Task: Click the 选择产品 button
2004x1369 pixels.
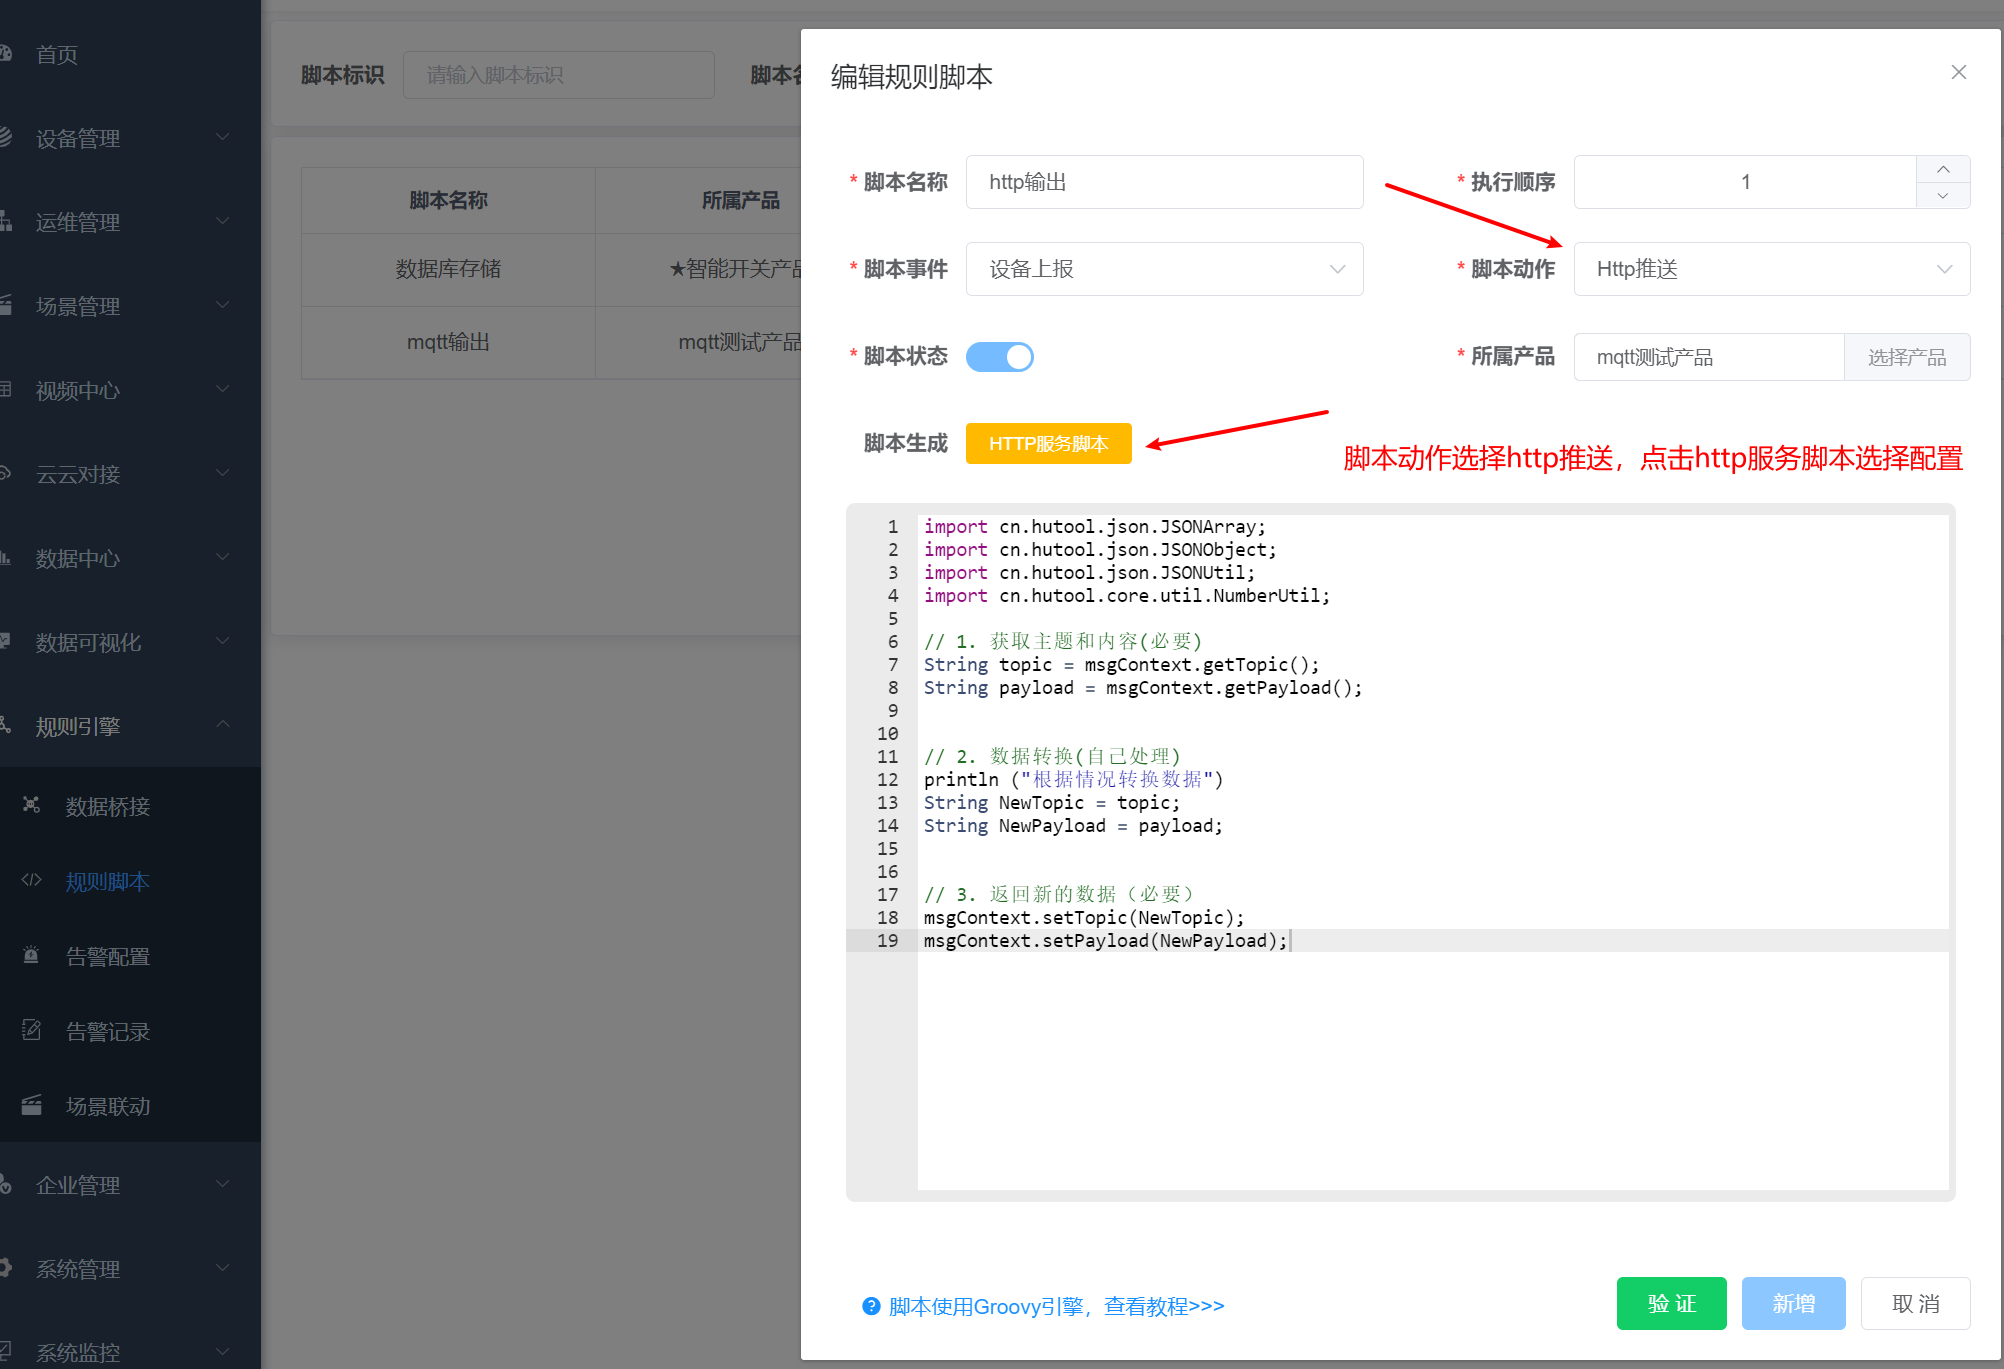Action: [1906, 357]
